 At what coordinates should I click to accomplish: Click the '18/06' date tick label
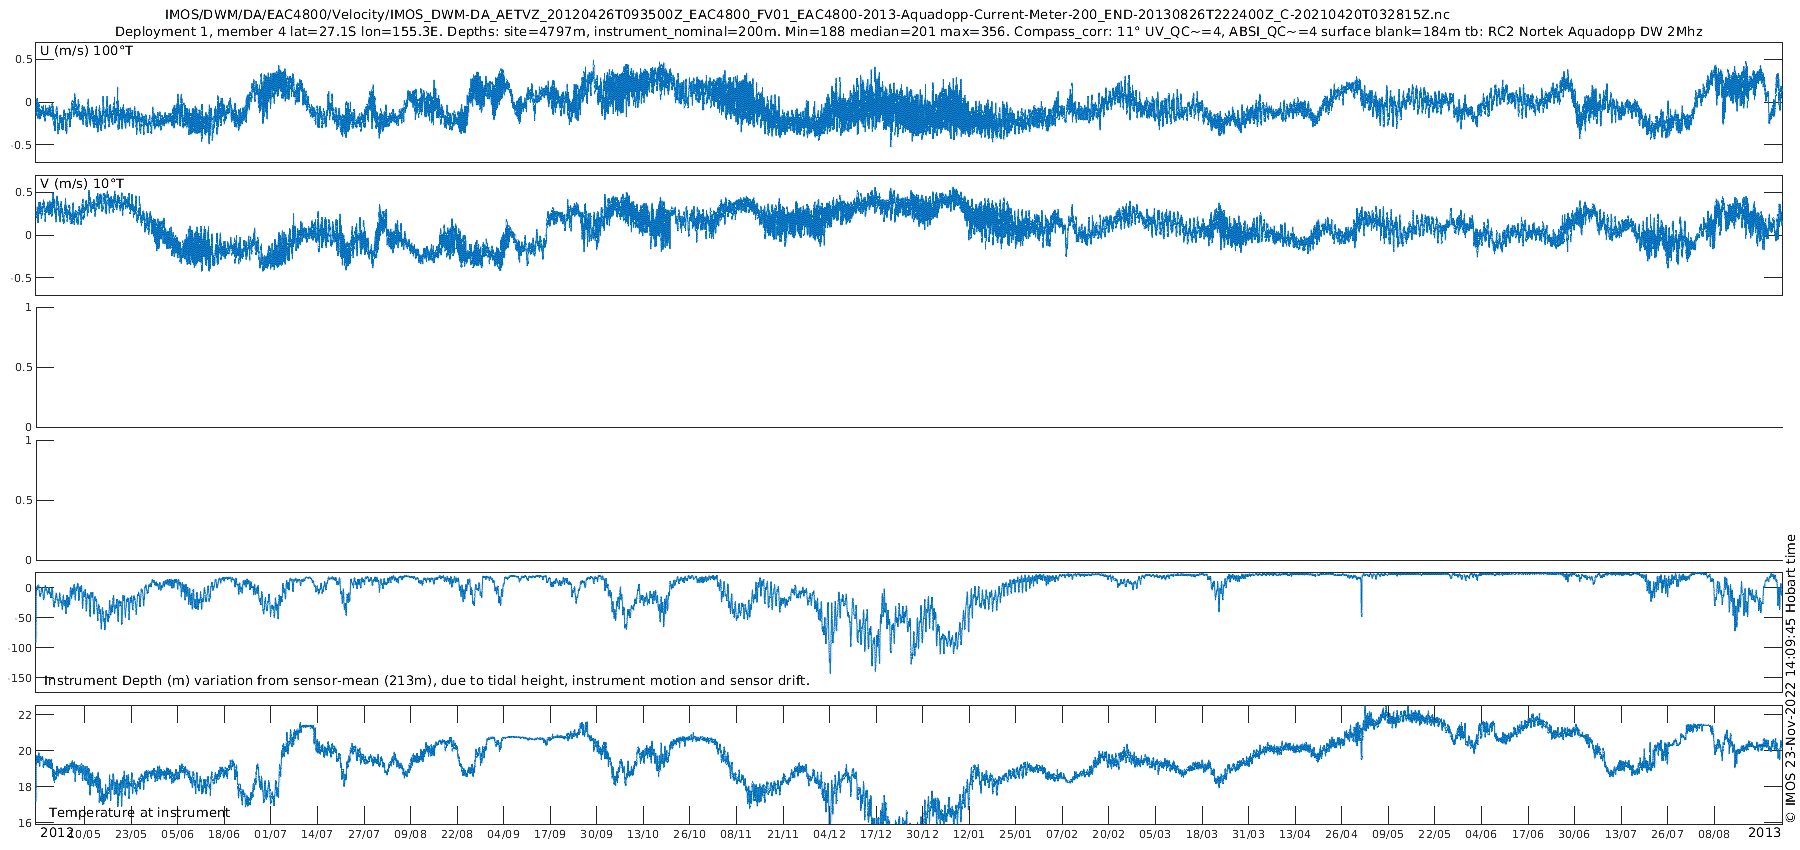pyautogui.click(x=224, y=834)
